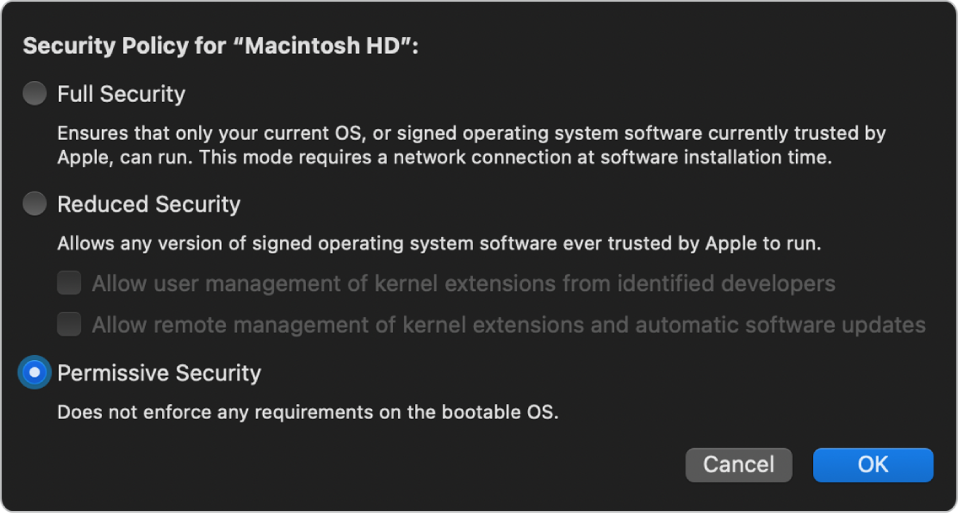Cancel the security policy dialog
The image size is (958, 514).
[x=738, y=464]
